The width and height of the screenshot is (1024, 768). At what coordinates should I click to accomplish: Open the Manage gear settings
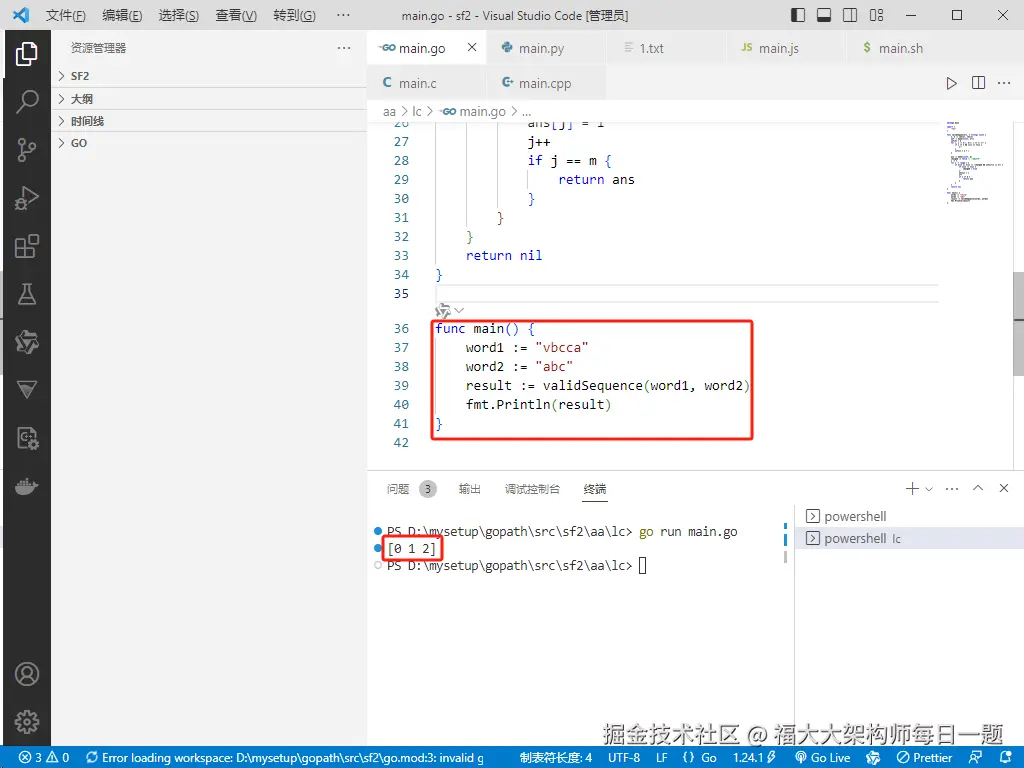(27, 722)
